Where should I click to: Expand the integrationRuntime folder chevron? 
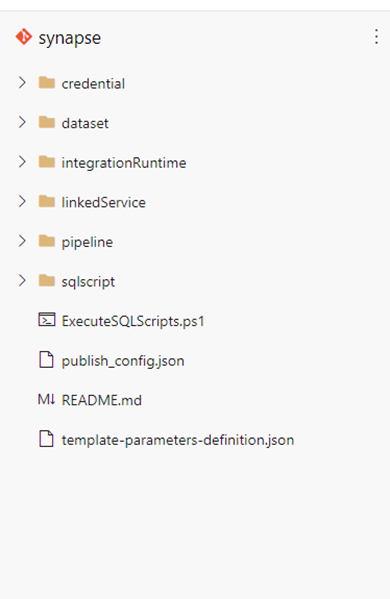(22, 162)
